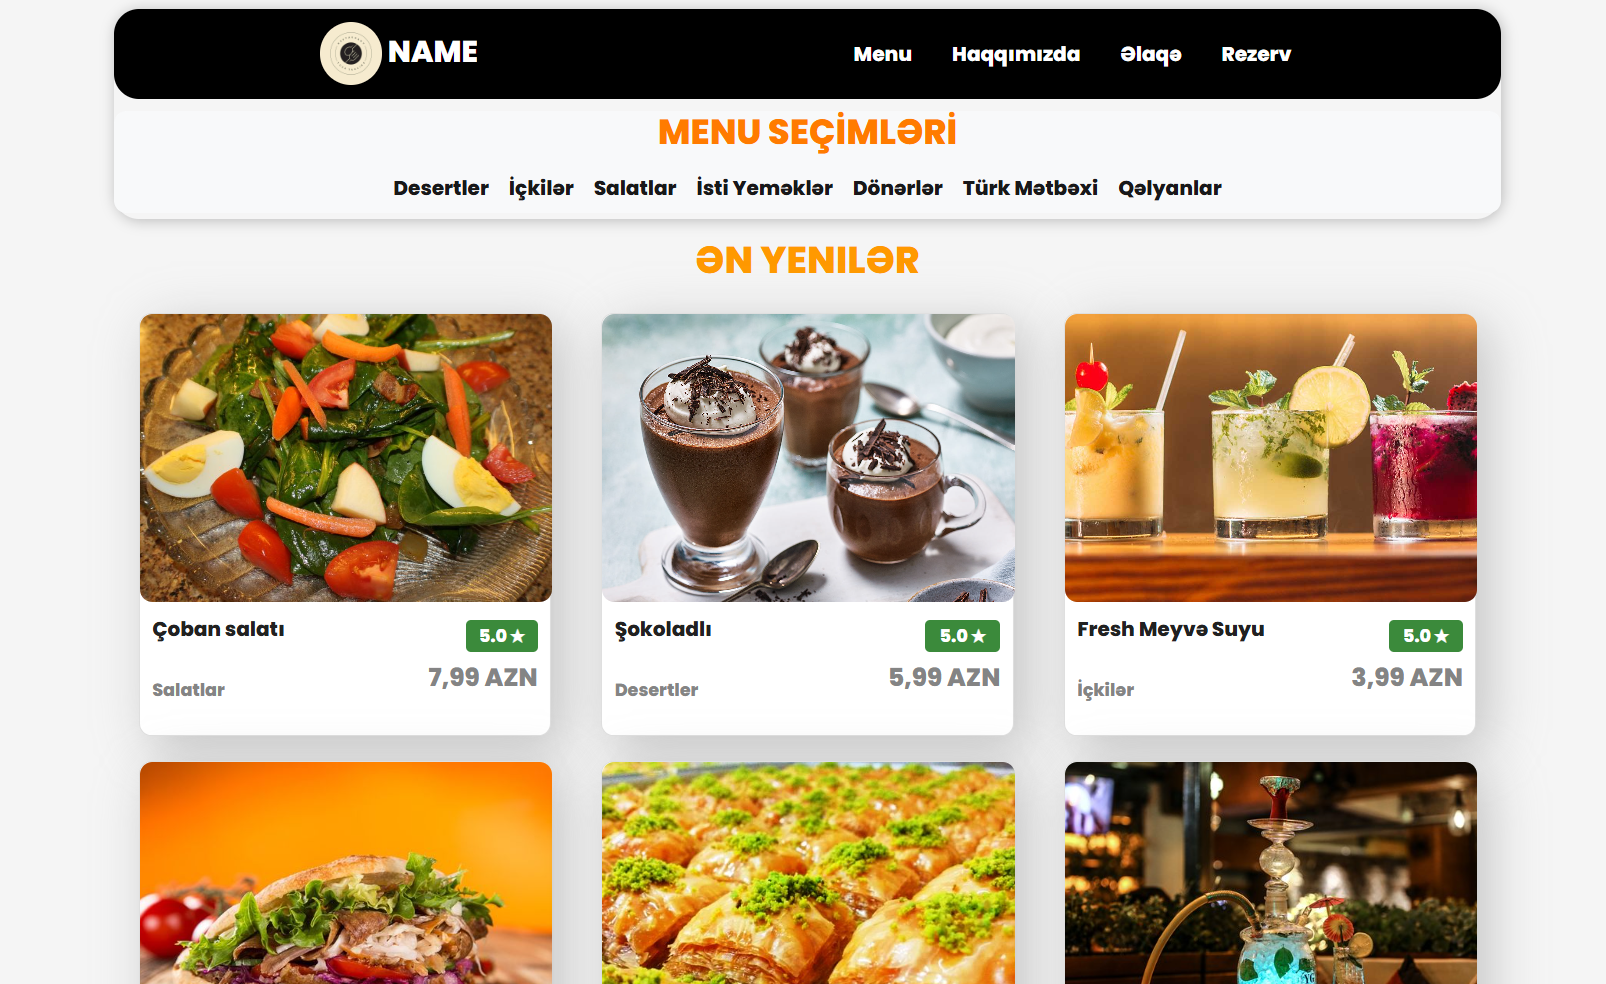The height and width of the screenshot is (984, 1606).
Task: Switch to the Salatlar category
Action: pyautogui.click(x=635, y=188)
